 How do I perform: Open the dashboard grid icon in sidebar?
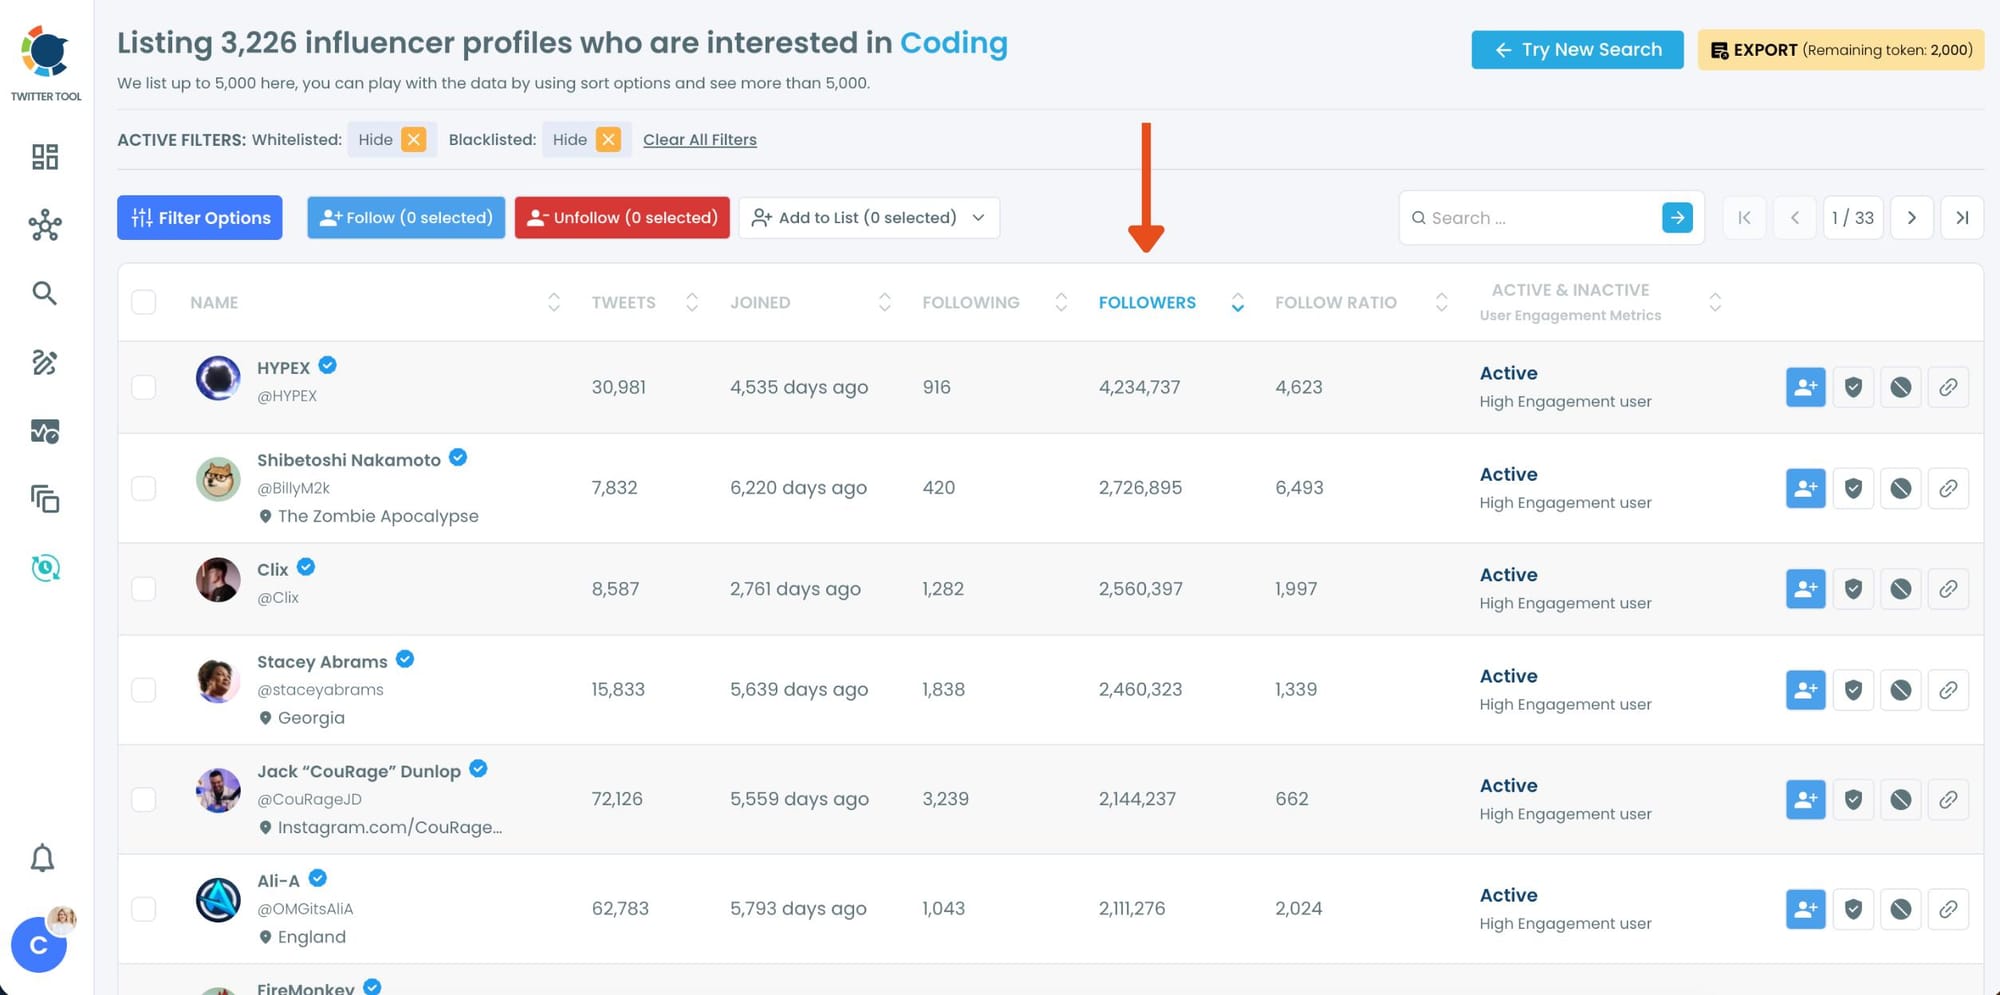click(45, 157)
